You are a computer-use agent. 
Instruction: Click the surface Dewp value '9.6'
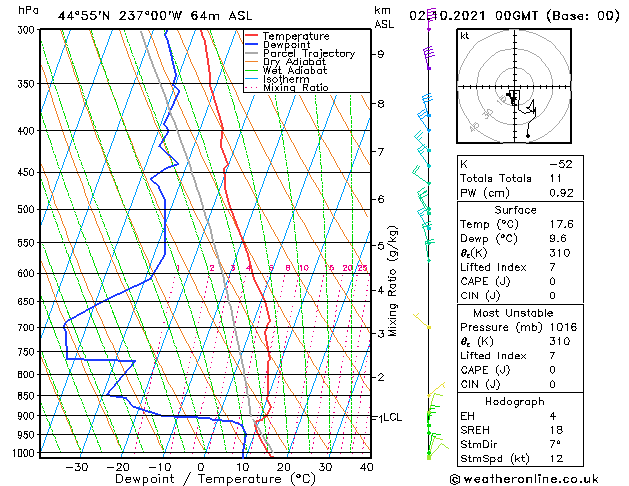pos(558,239)
